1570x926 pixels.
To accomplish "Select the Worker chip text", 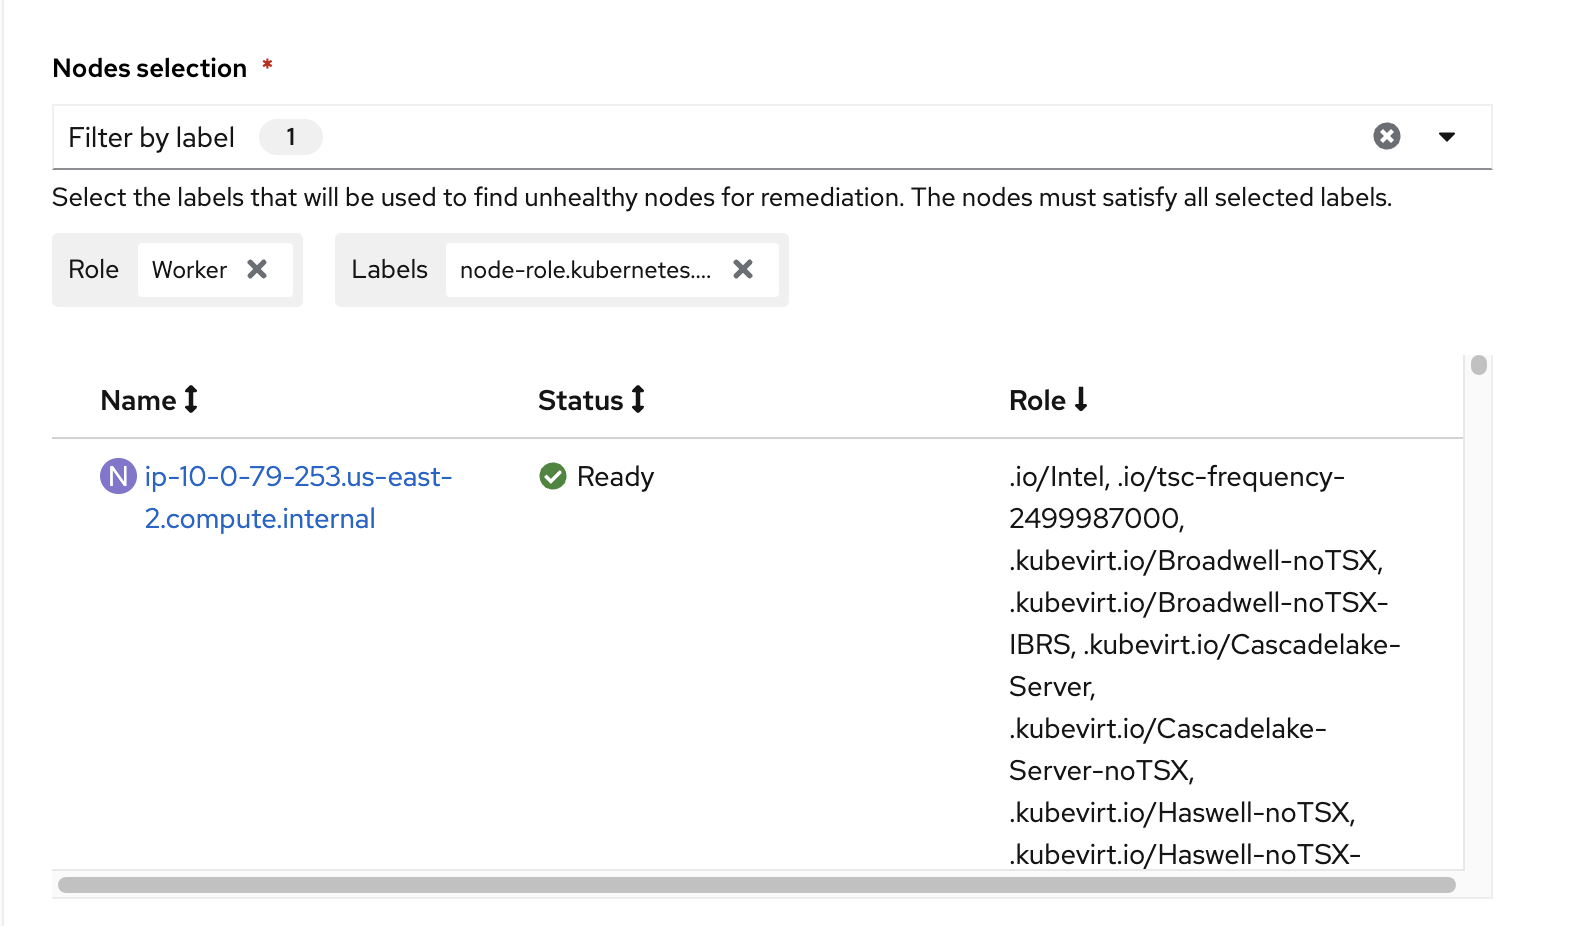I will tap(189, 270).
